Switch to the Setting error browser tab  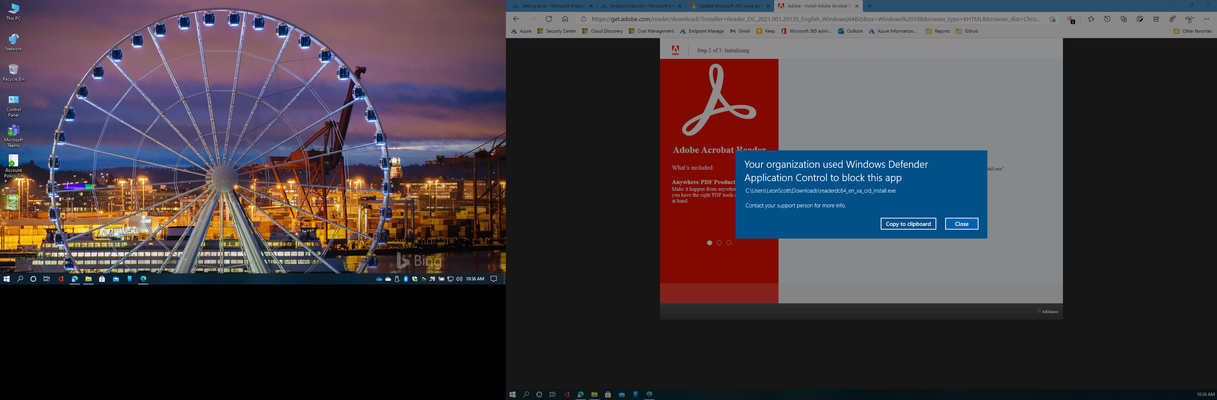tap(552, 6)
